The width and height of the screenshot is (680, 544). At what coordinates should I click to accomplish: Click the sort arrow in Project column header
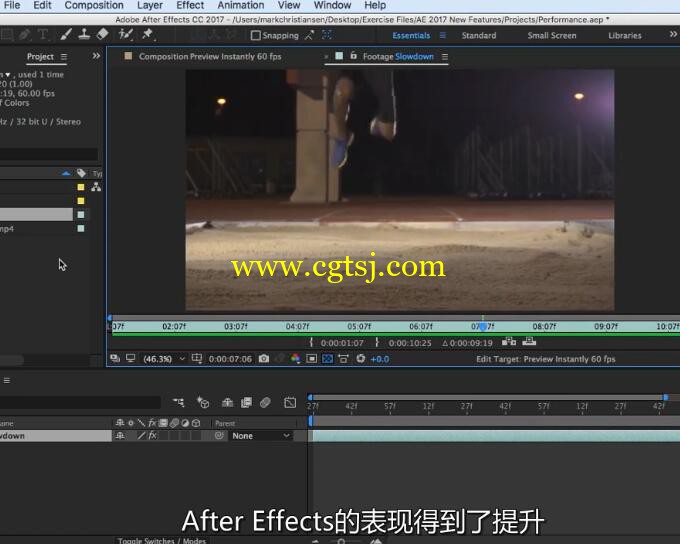[66, 173]
